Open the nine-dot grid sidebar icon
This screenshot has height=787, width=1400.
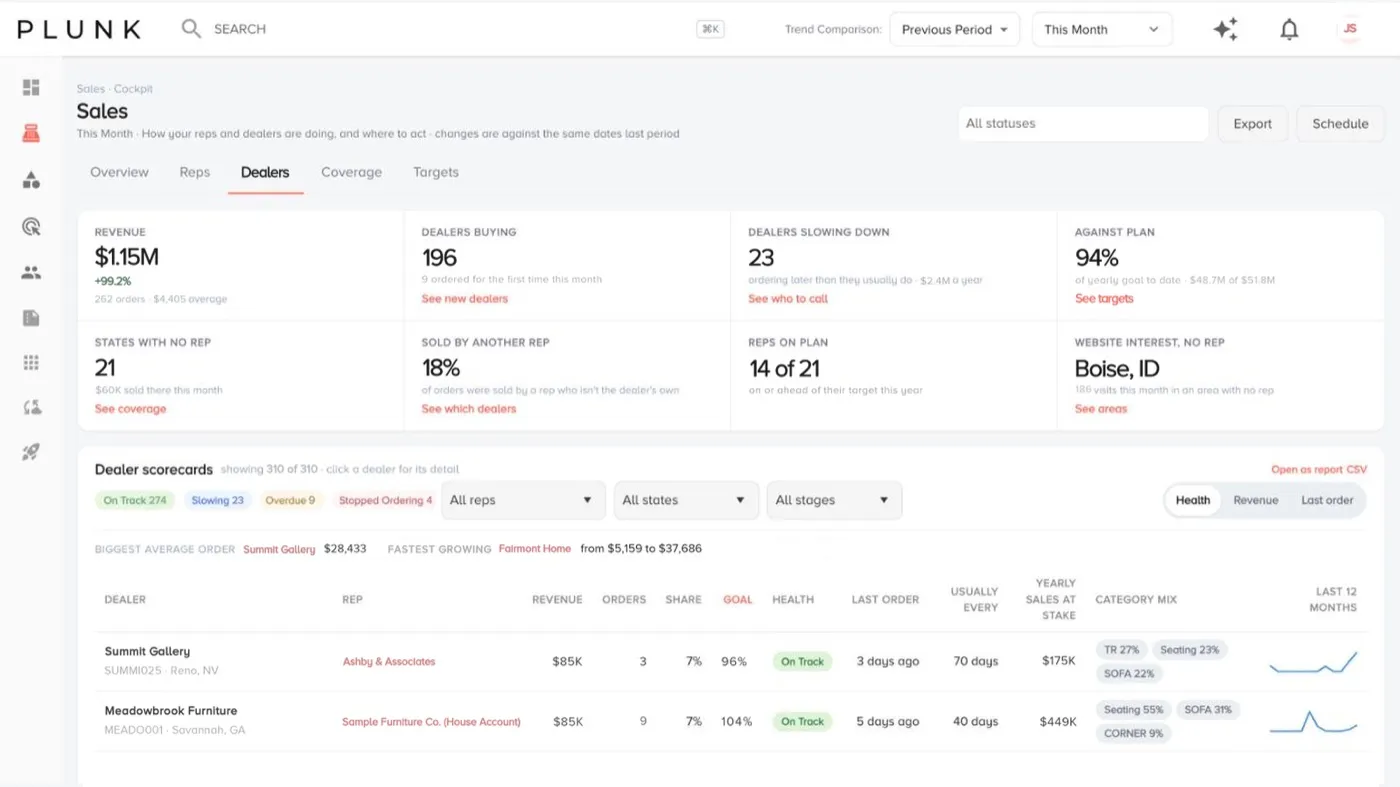coord(31,362)
